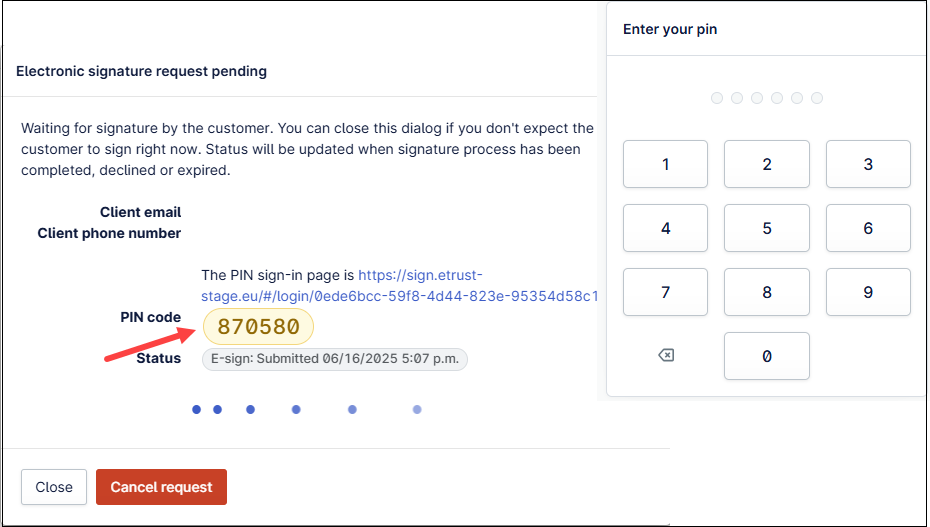Hit the 8 key on keypad

click(x=767, y=292)
